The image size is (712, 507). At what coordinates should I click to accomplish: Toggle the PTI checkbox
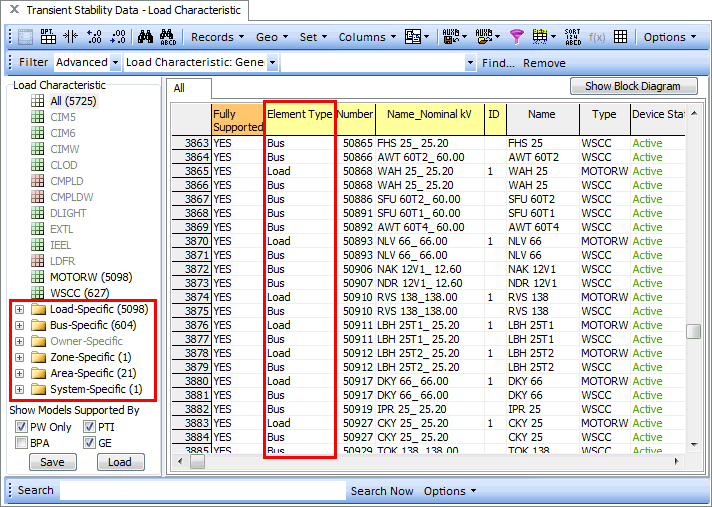(89, 427)
